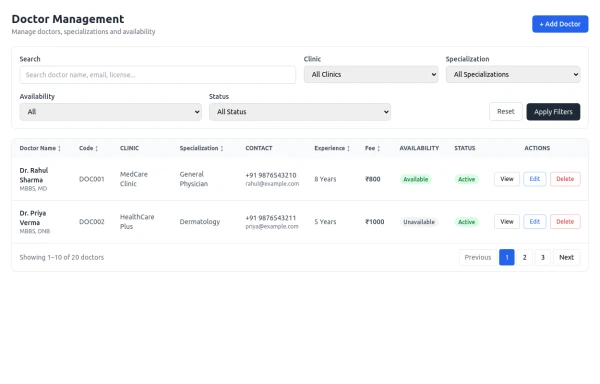The width and height of the screenshot is (600, 384).
Task: Click the Dermatology specialization cell
Action: click(200, 222)
